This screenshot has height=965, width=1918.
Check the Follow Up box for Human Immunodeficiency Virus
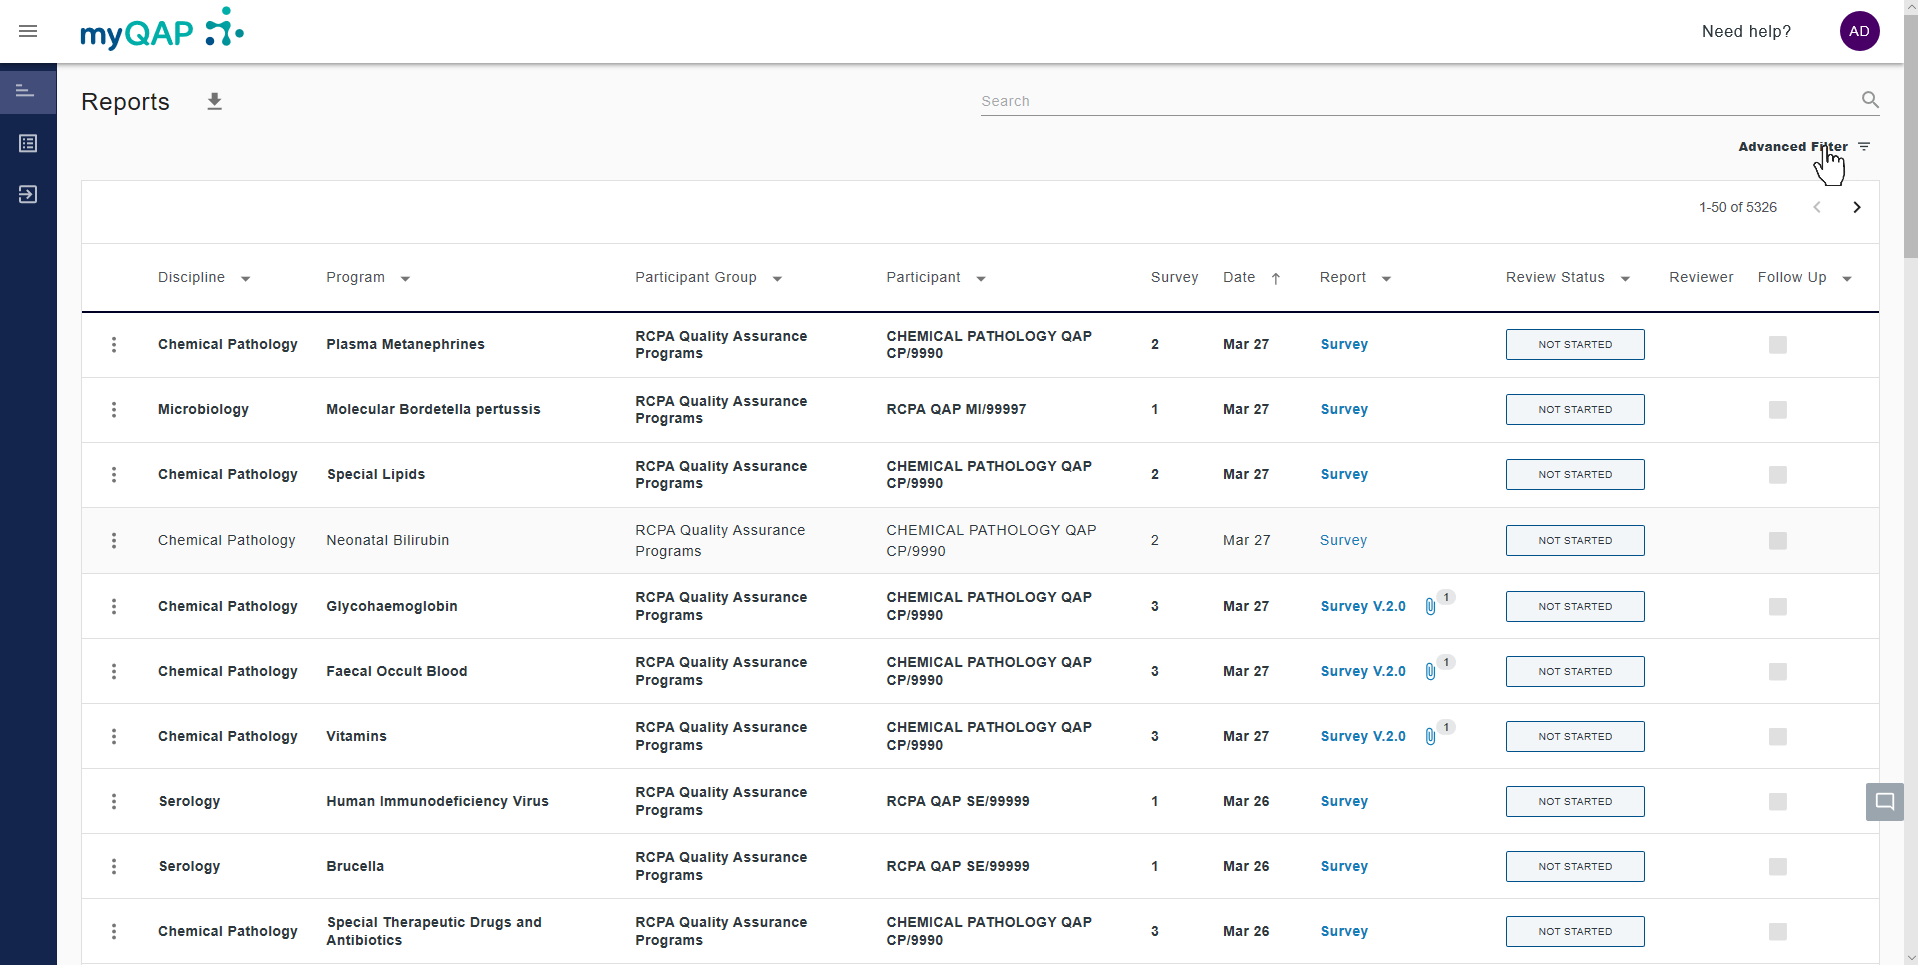(1777, 801)
